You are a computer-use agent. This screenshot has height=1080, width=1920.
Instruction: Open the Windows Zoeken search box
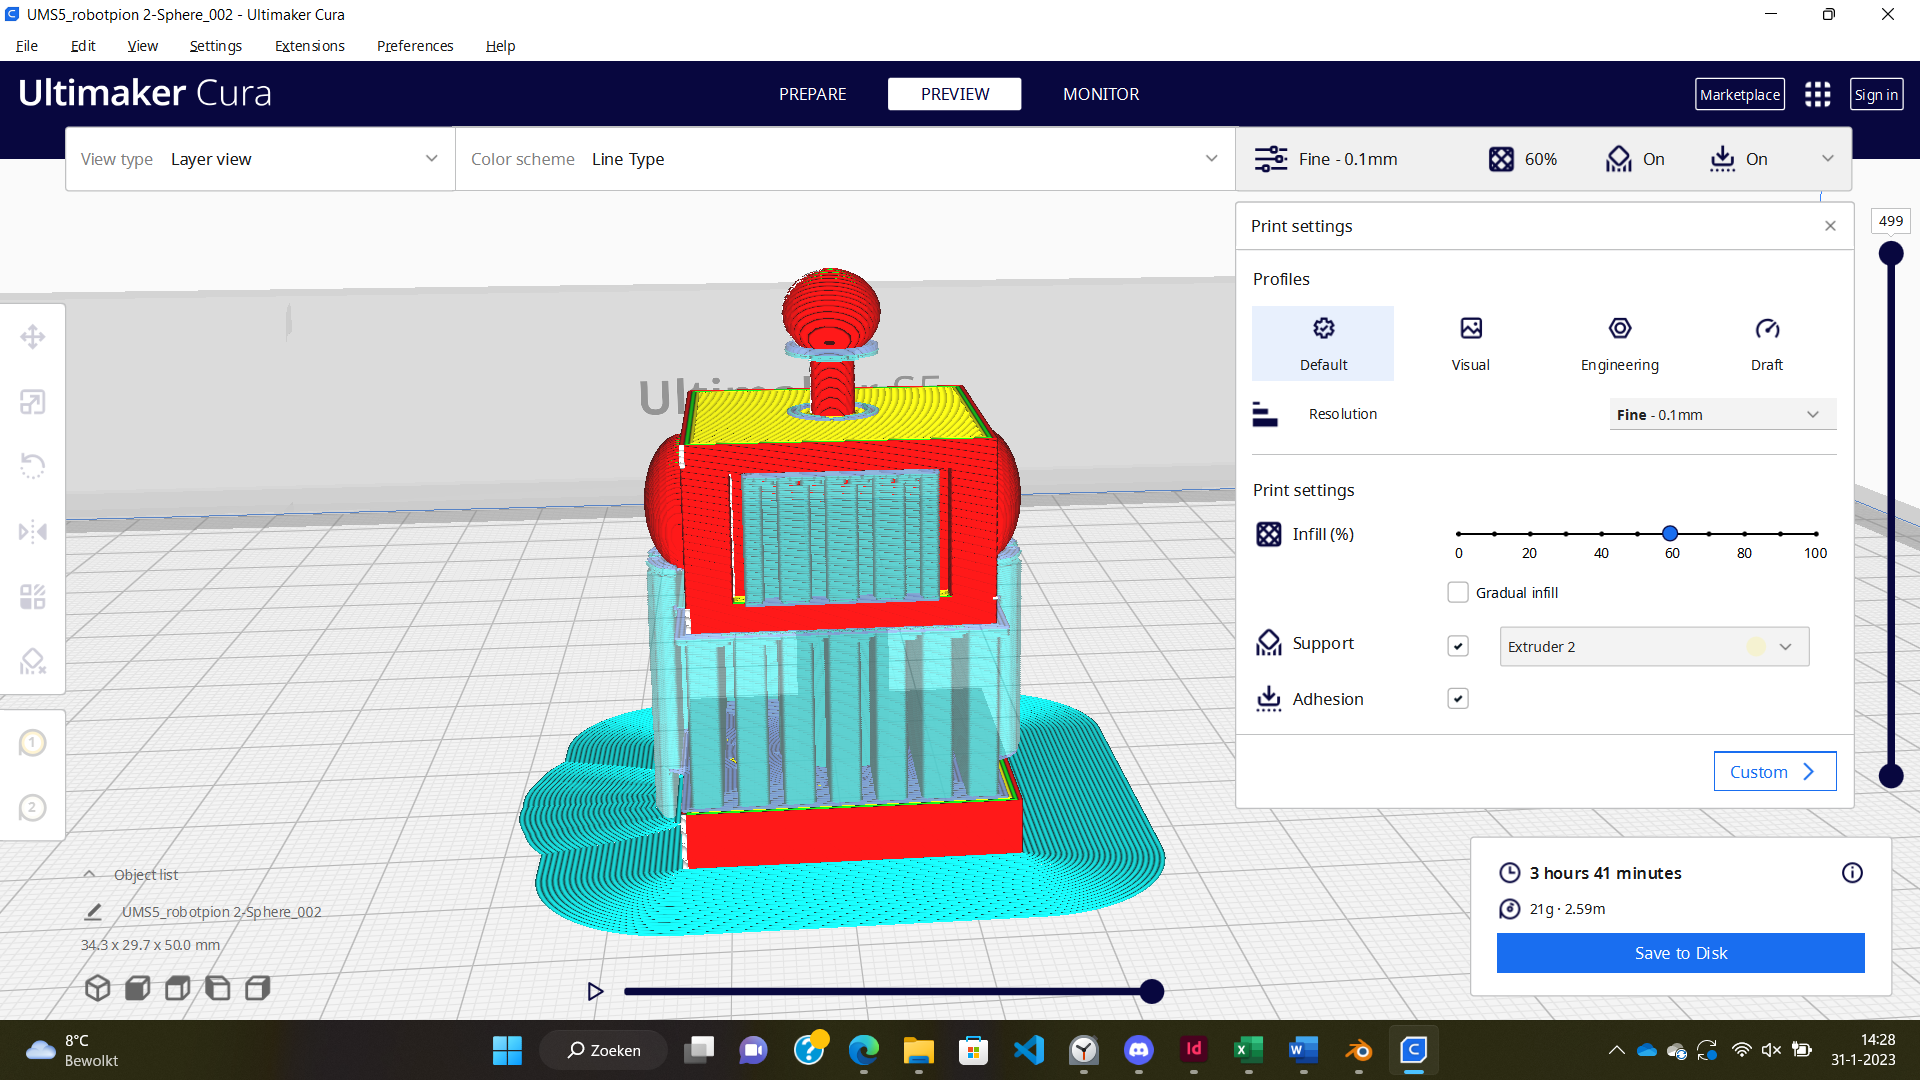click(x=603, y=1050)
